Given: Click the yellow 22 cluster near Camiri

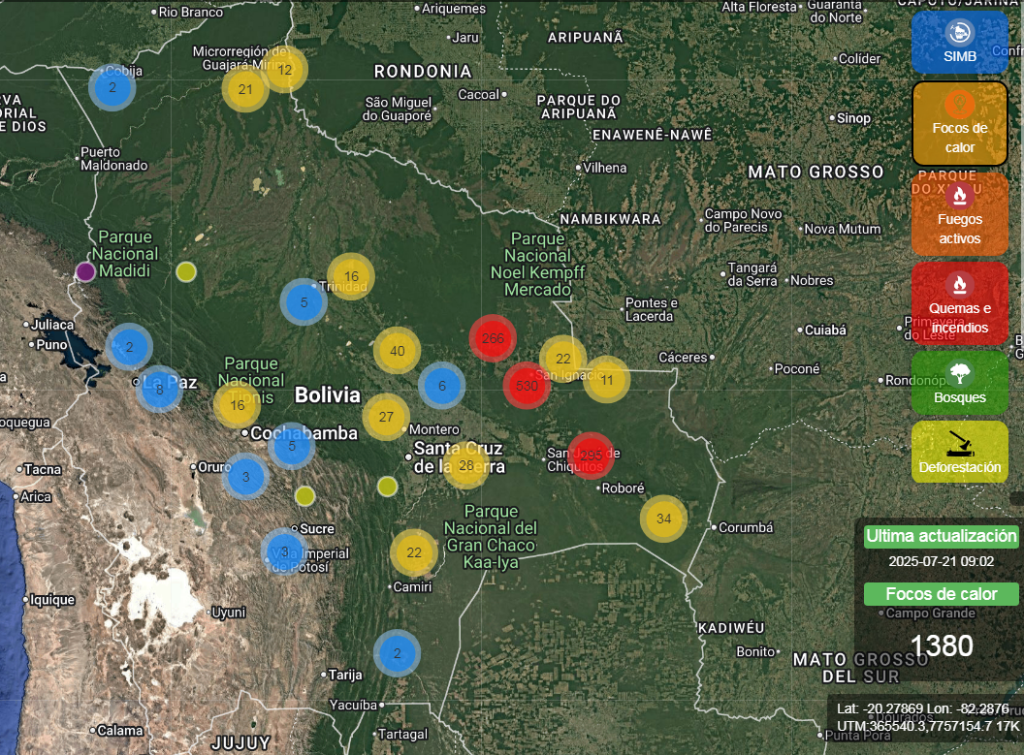Looking at the screenshot, I should [x=414, y=553].
